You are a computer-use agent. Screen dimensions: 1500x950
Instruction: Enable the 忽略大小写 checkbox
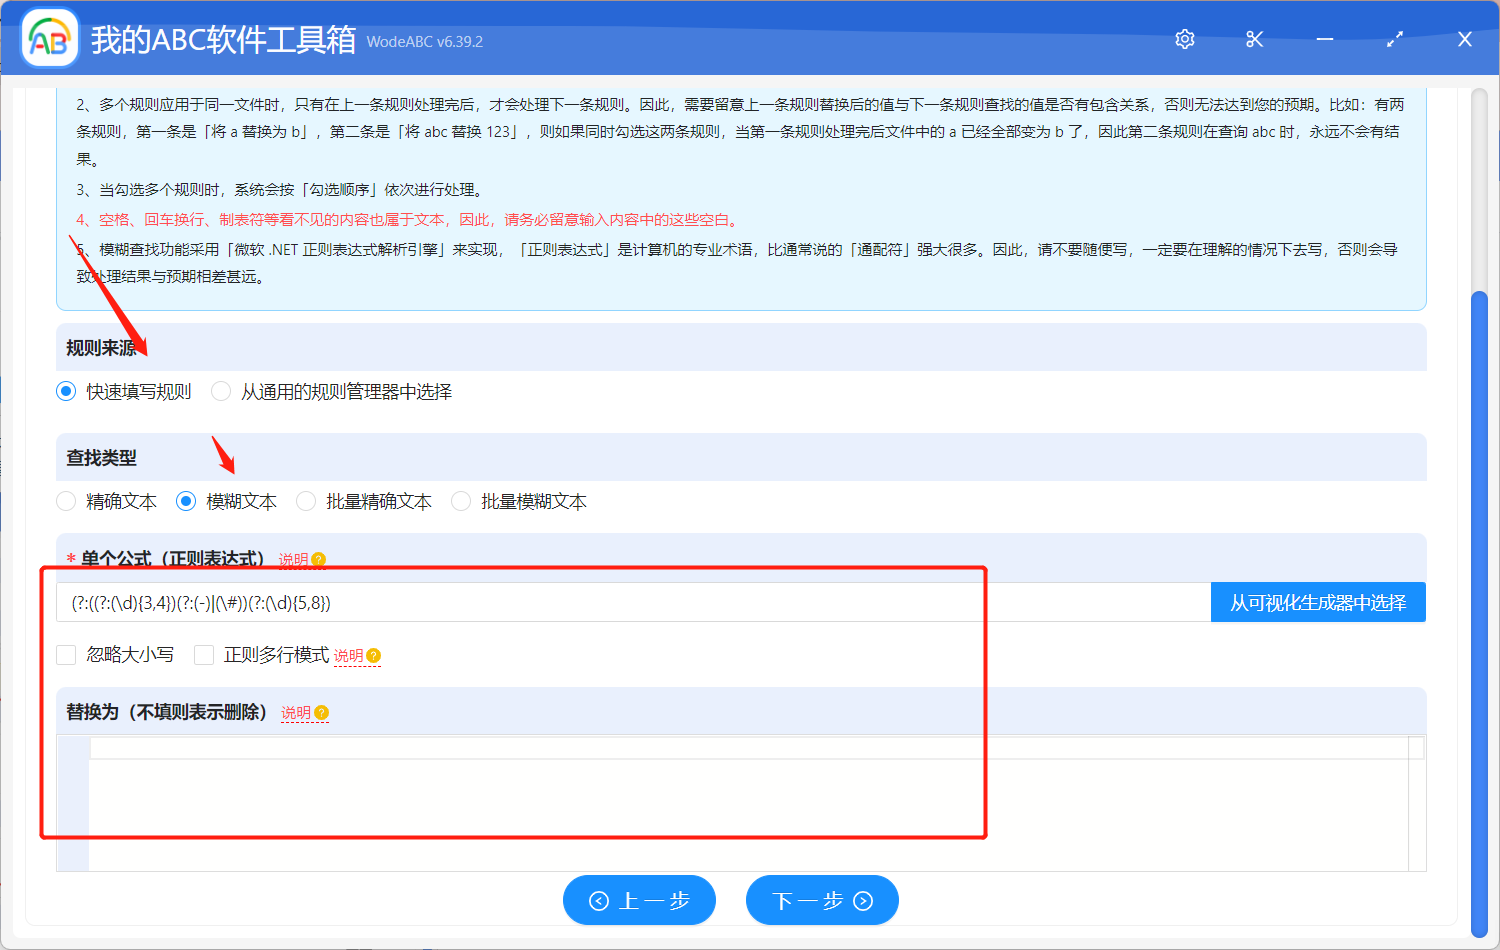click(66, 655)
